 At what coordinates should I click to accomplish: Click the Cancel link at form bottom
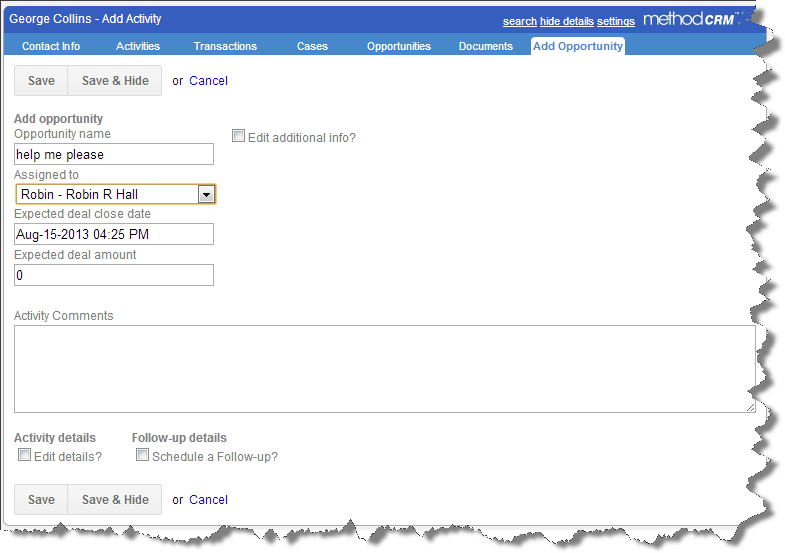coord(208,499)
